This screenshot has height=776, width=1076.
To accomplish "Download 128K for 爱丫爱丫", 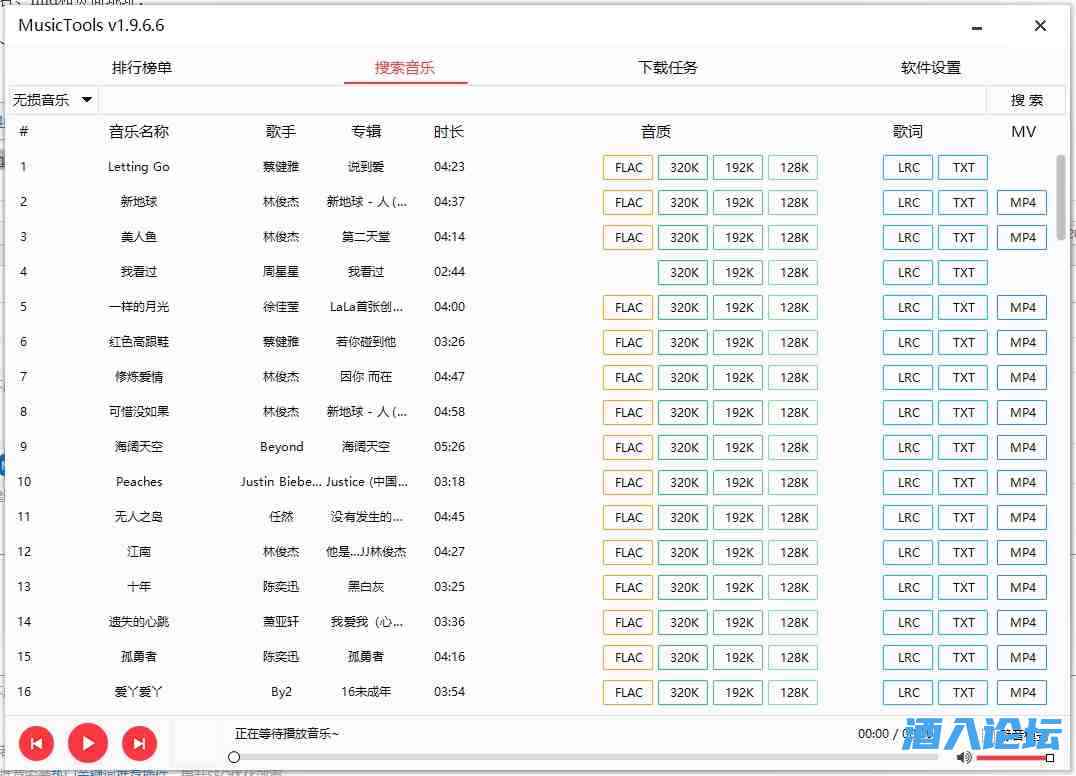I will point(793,693).
